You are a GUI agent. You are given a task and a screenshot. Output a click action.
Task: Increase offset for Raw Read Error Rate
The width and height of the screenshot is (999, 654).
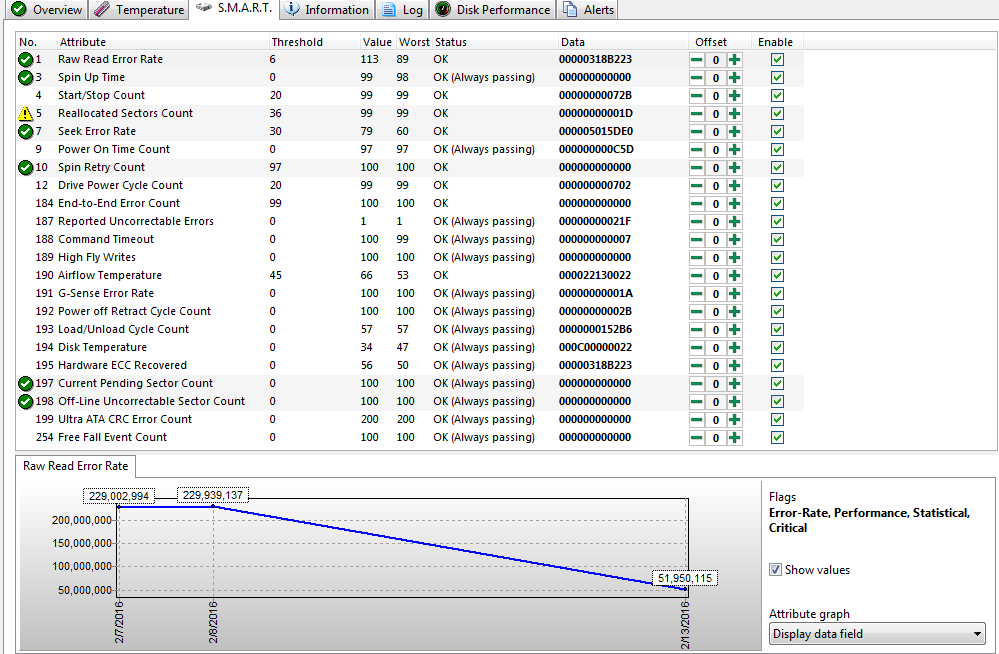[x=735, y=60]
